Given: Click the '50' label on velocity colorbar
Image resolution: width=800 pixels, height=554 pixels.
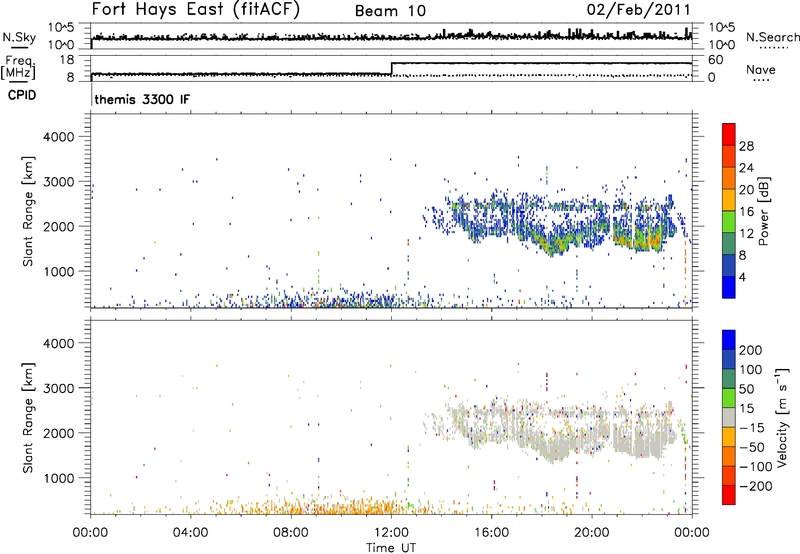Looking at the screenshot, I should (746, 389).
